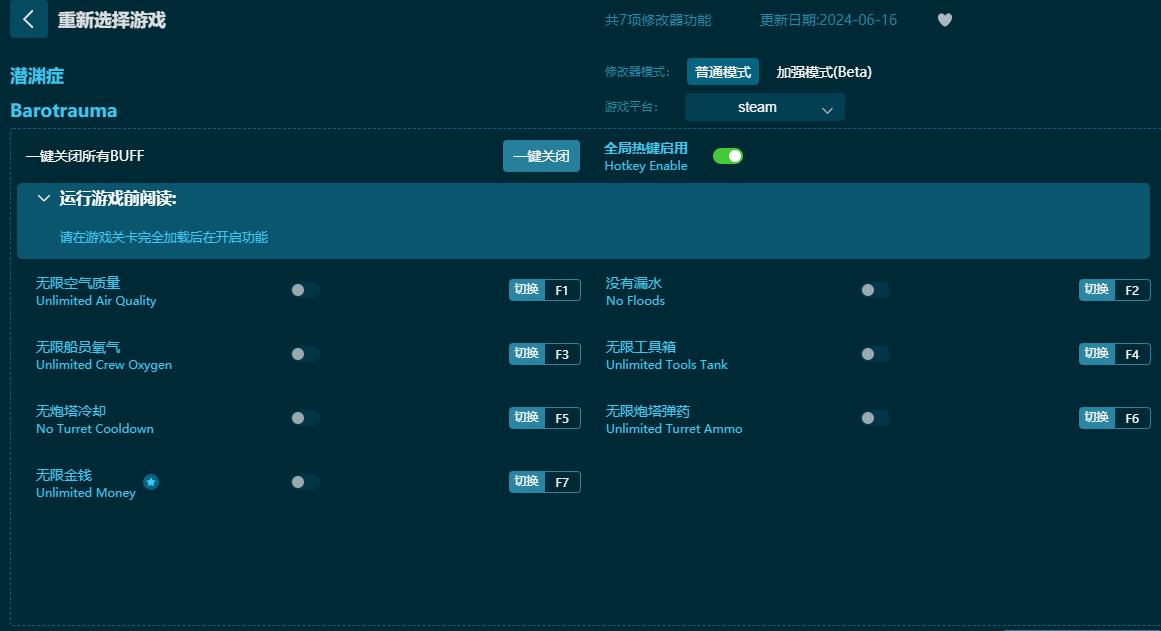Disable the Hotkey Enable toggle
The image size is (1161, 631).
coord(728,156)
